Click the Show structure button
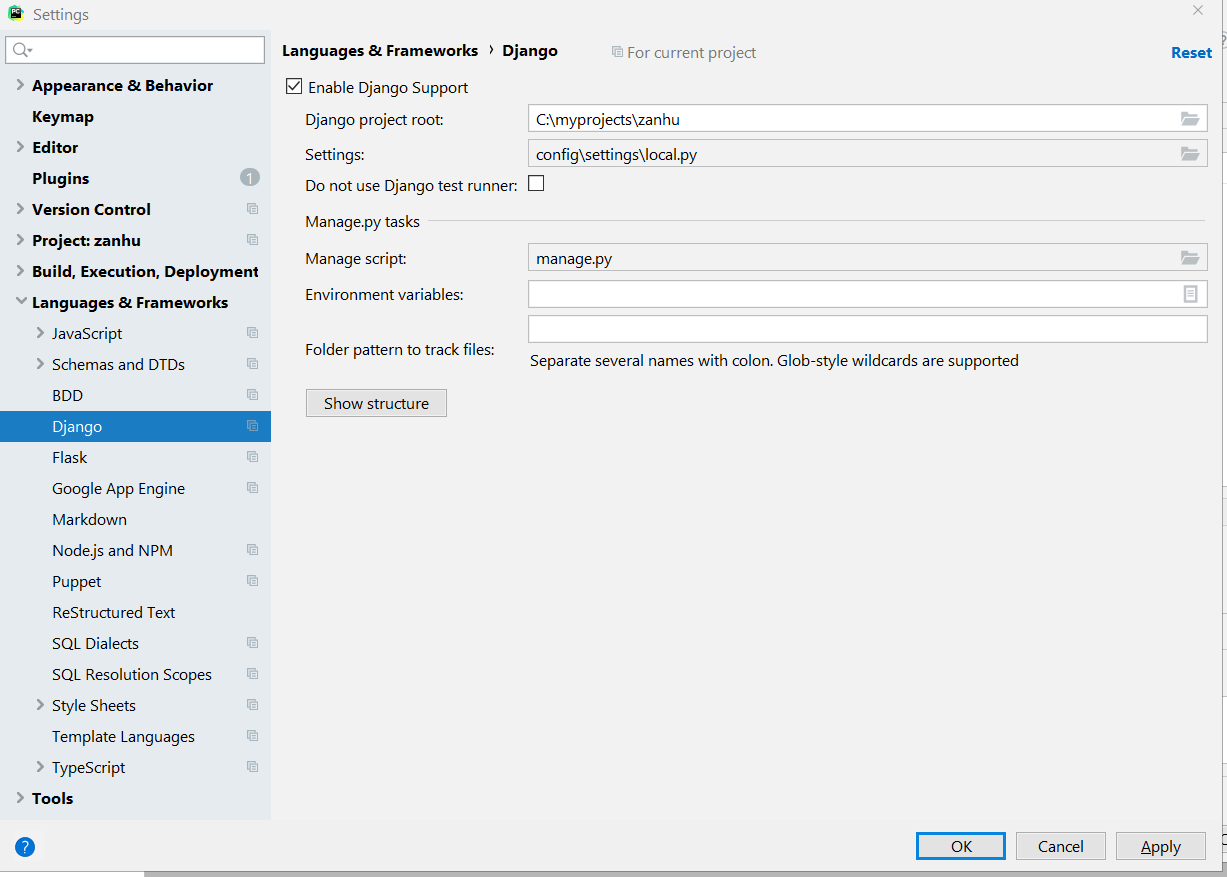This screenshot has height=877, width=1227. pyautogui.click(x=376, y=403)
